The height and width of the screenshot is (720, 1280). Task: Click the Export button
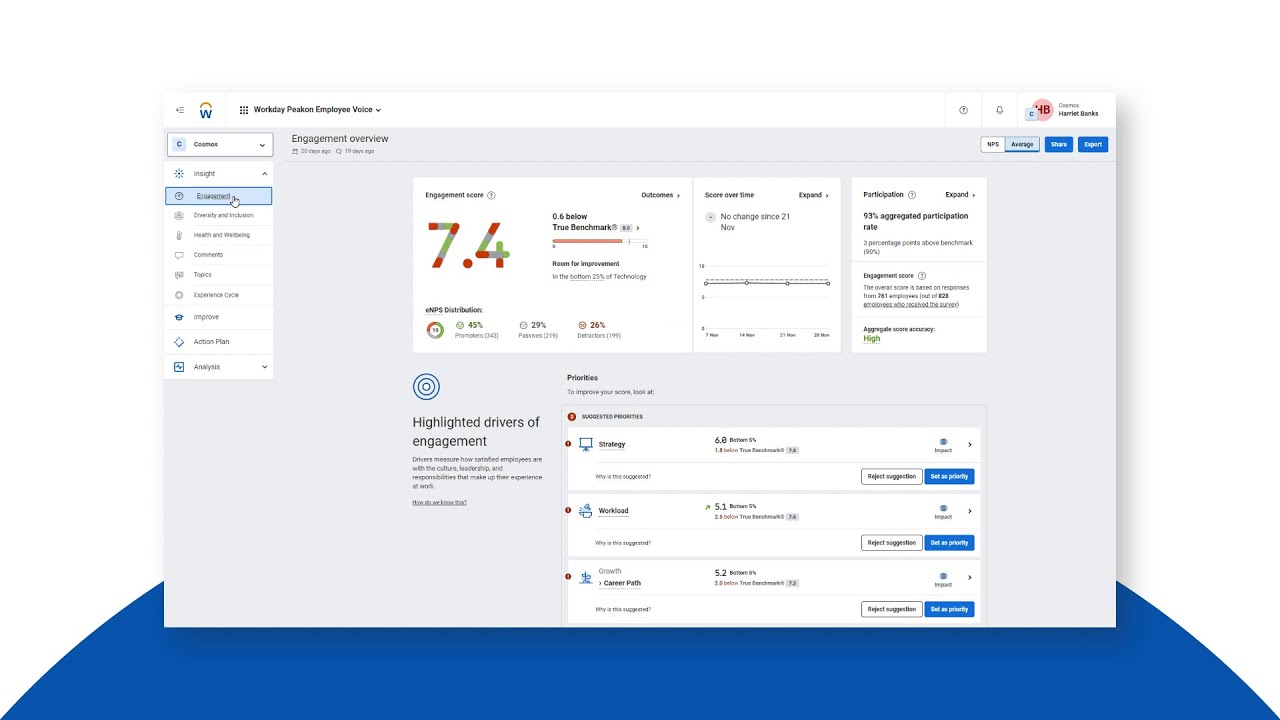tap(1093, 144)
